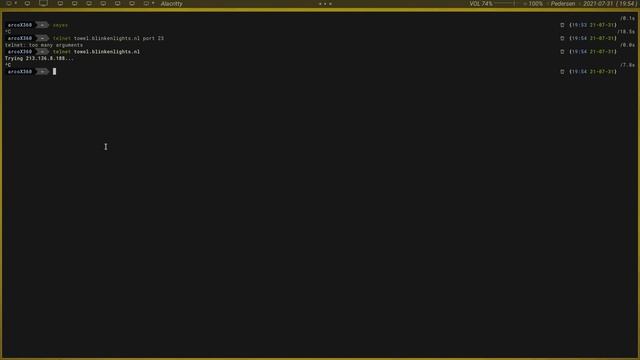Click the 'port 23' argument text
The height and width of the screenshot is (360, 640).
[x=153, y=38]
